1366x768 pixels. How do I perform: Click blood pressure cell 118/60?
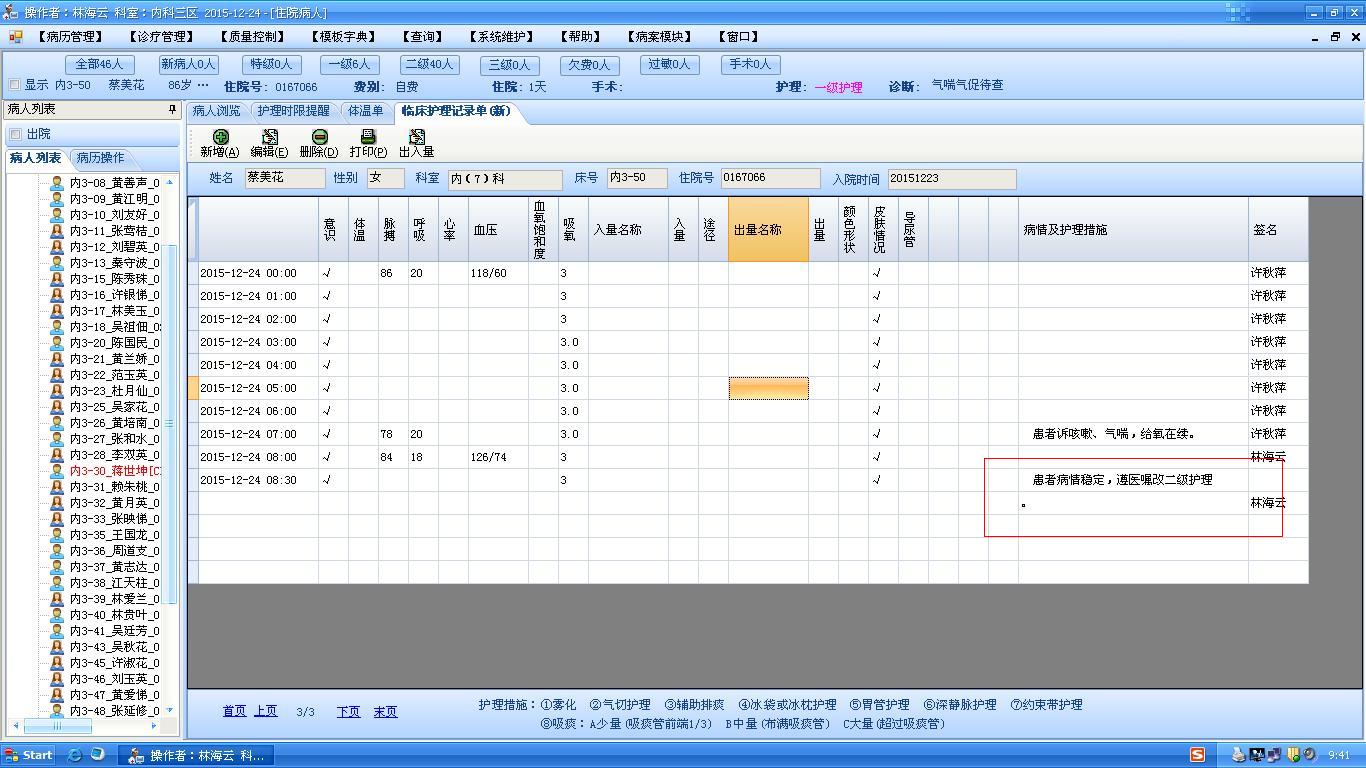click(x=498, y=273)
